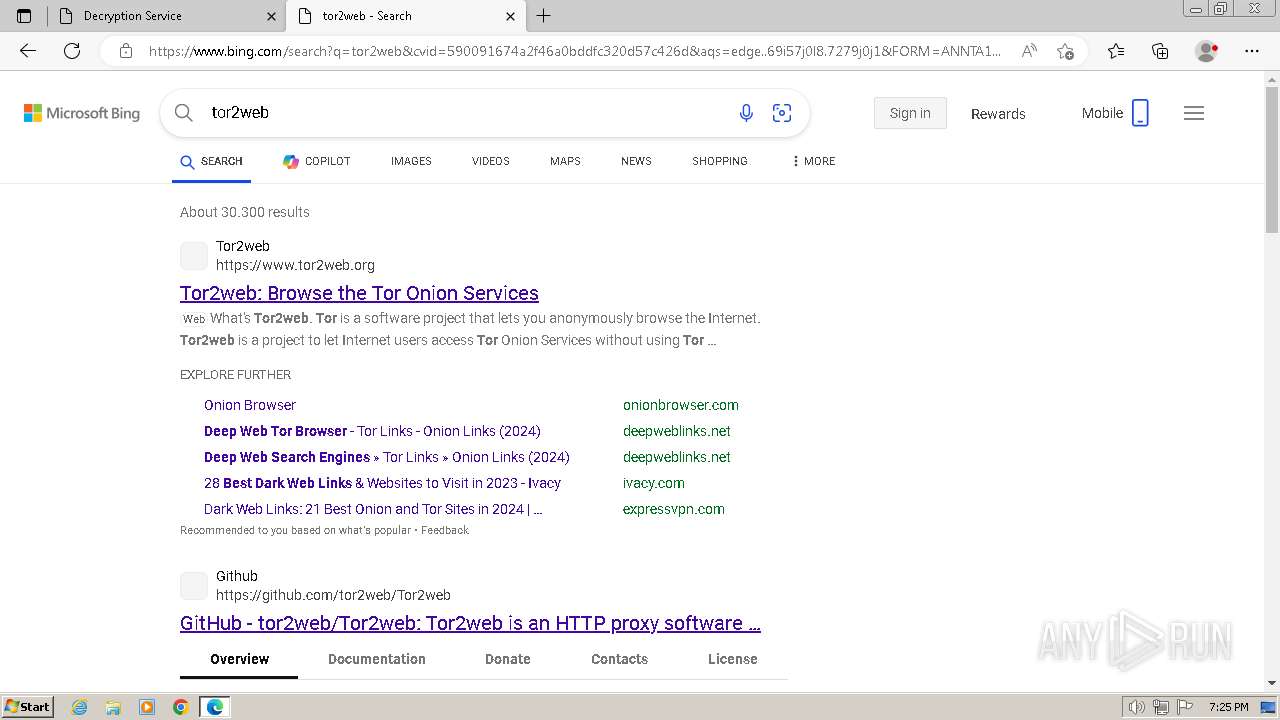Close the Decryption Service tab
Viewport: 1280px width, 720px height.
tap(272, 16)
